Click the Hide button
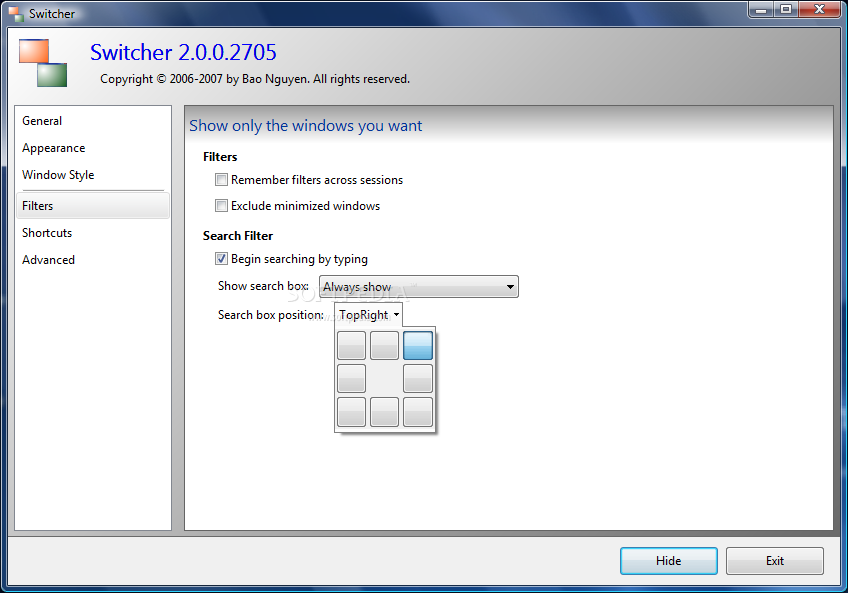This screenshot has height=593, width=848. coord(669,561)
